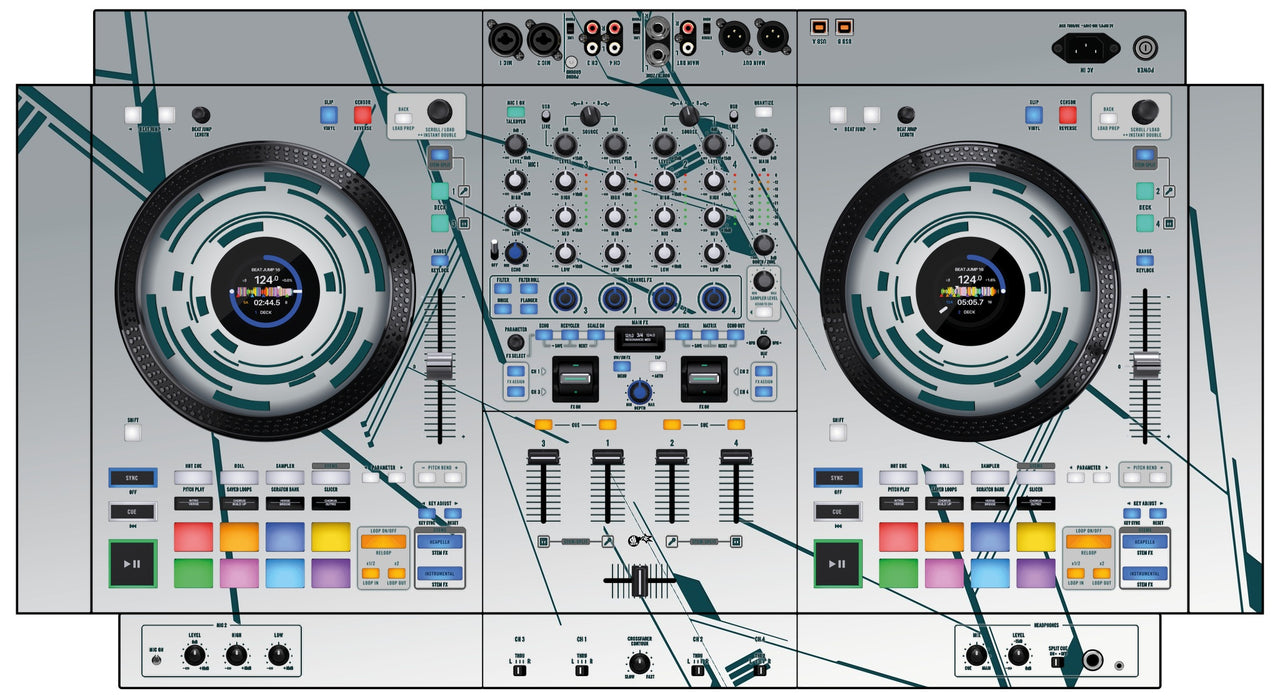Image resolution: width=1280 pixels, height=698 pixels.
Task: Click the left FX ON paddle
Action: (x=576, y=379)
